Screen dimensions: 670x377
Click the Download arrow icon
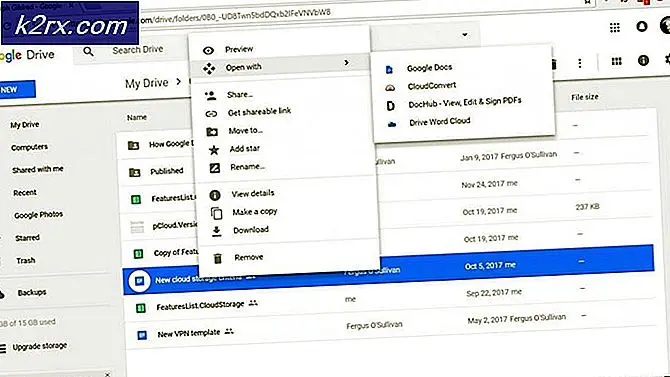point(217,231)
